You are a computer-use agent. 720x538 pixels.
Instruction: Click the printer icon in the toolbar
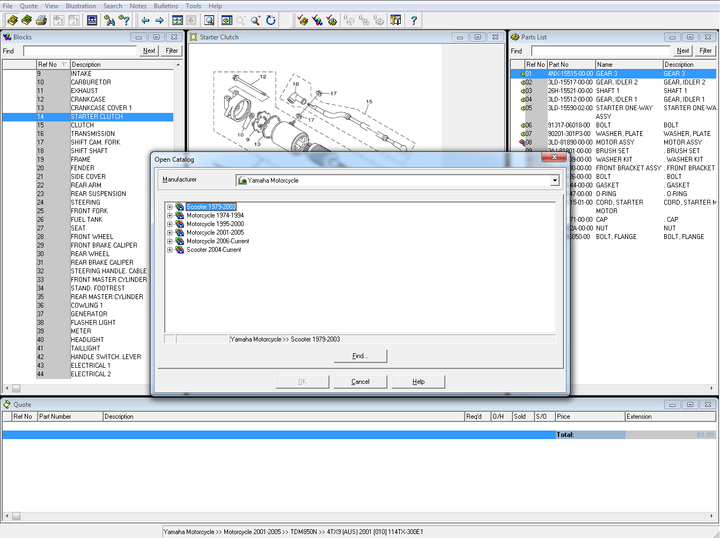[x=41, y=20]
